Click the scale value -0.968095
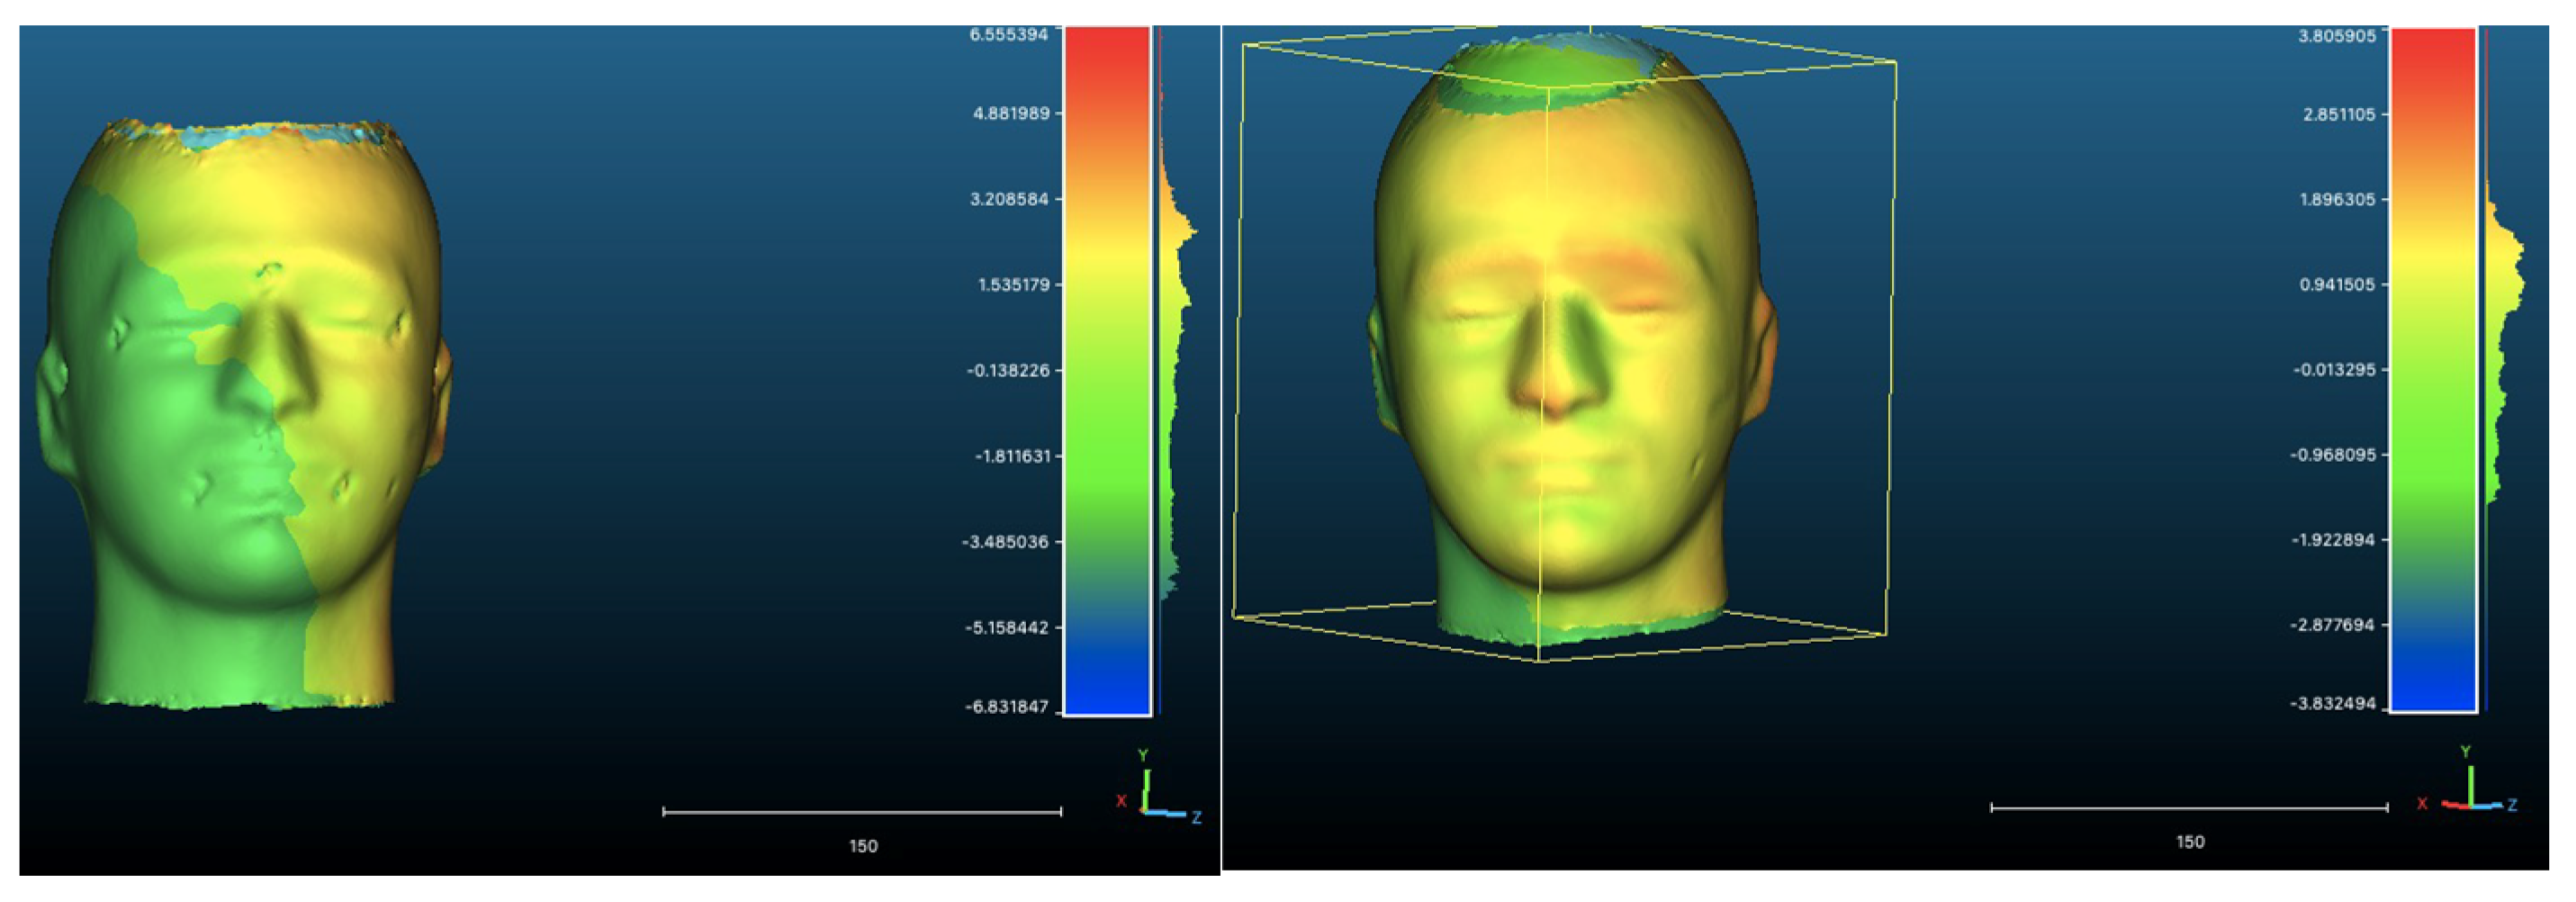This screenshot has width=2576, height=902. 2333,455
